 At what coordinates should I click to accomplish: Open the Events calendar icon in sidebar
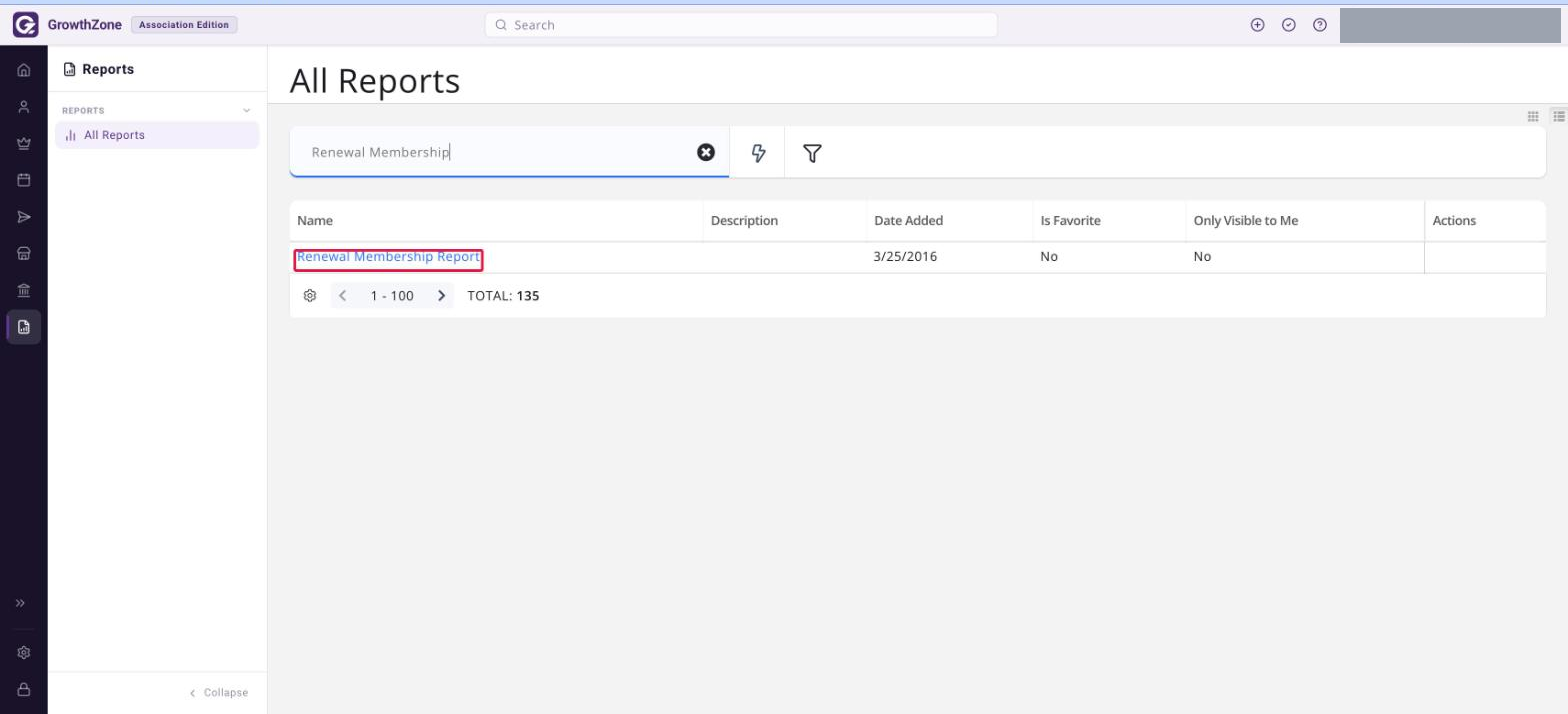(24, 180)
